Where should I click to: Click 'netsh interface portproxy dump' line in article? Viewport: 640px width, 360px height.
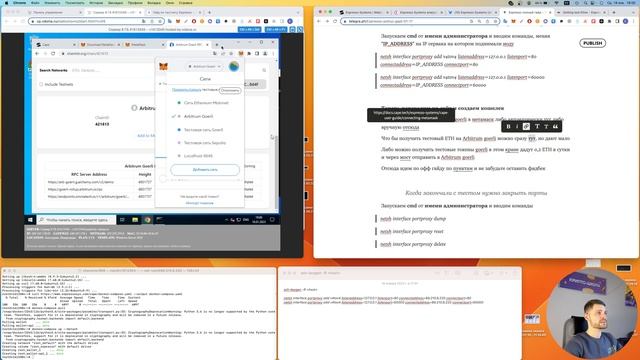point(413,219)
